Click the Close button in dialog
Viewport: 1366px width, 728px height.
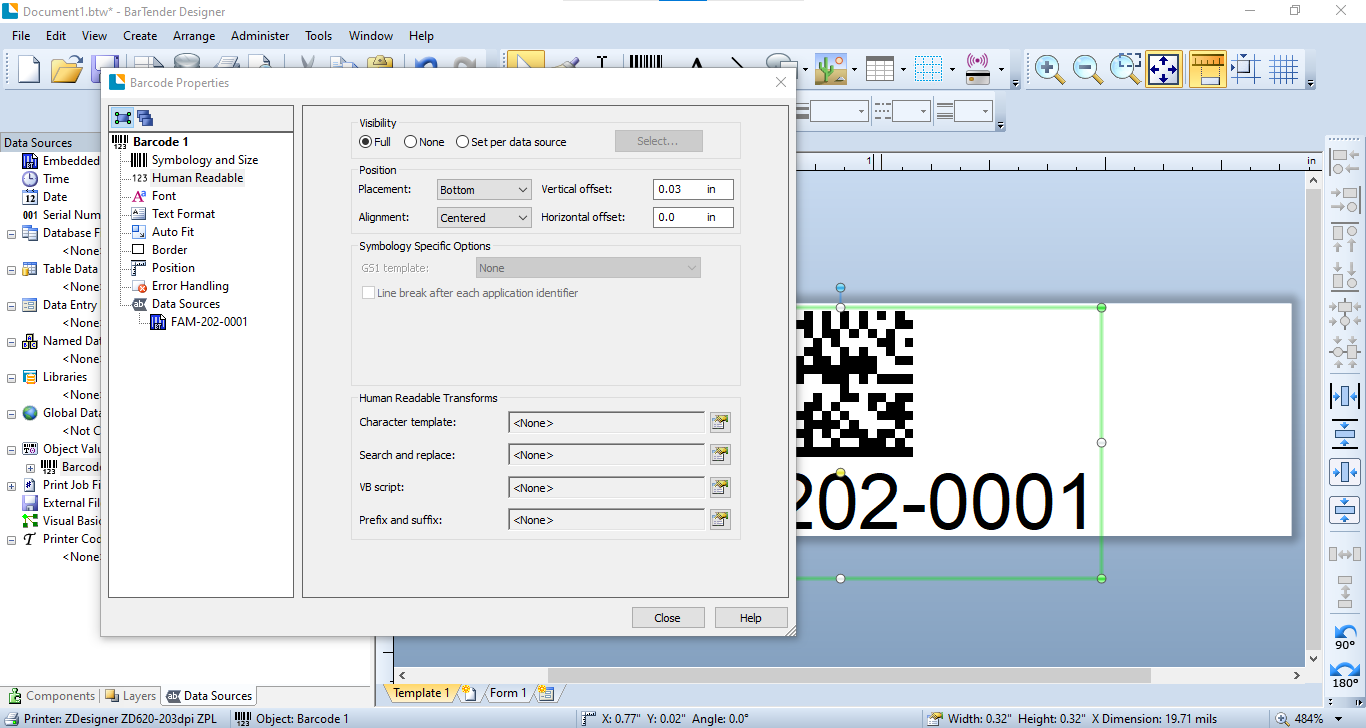point(668,618)
